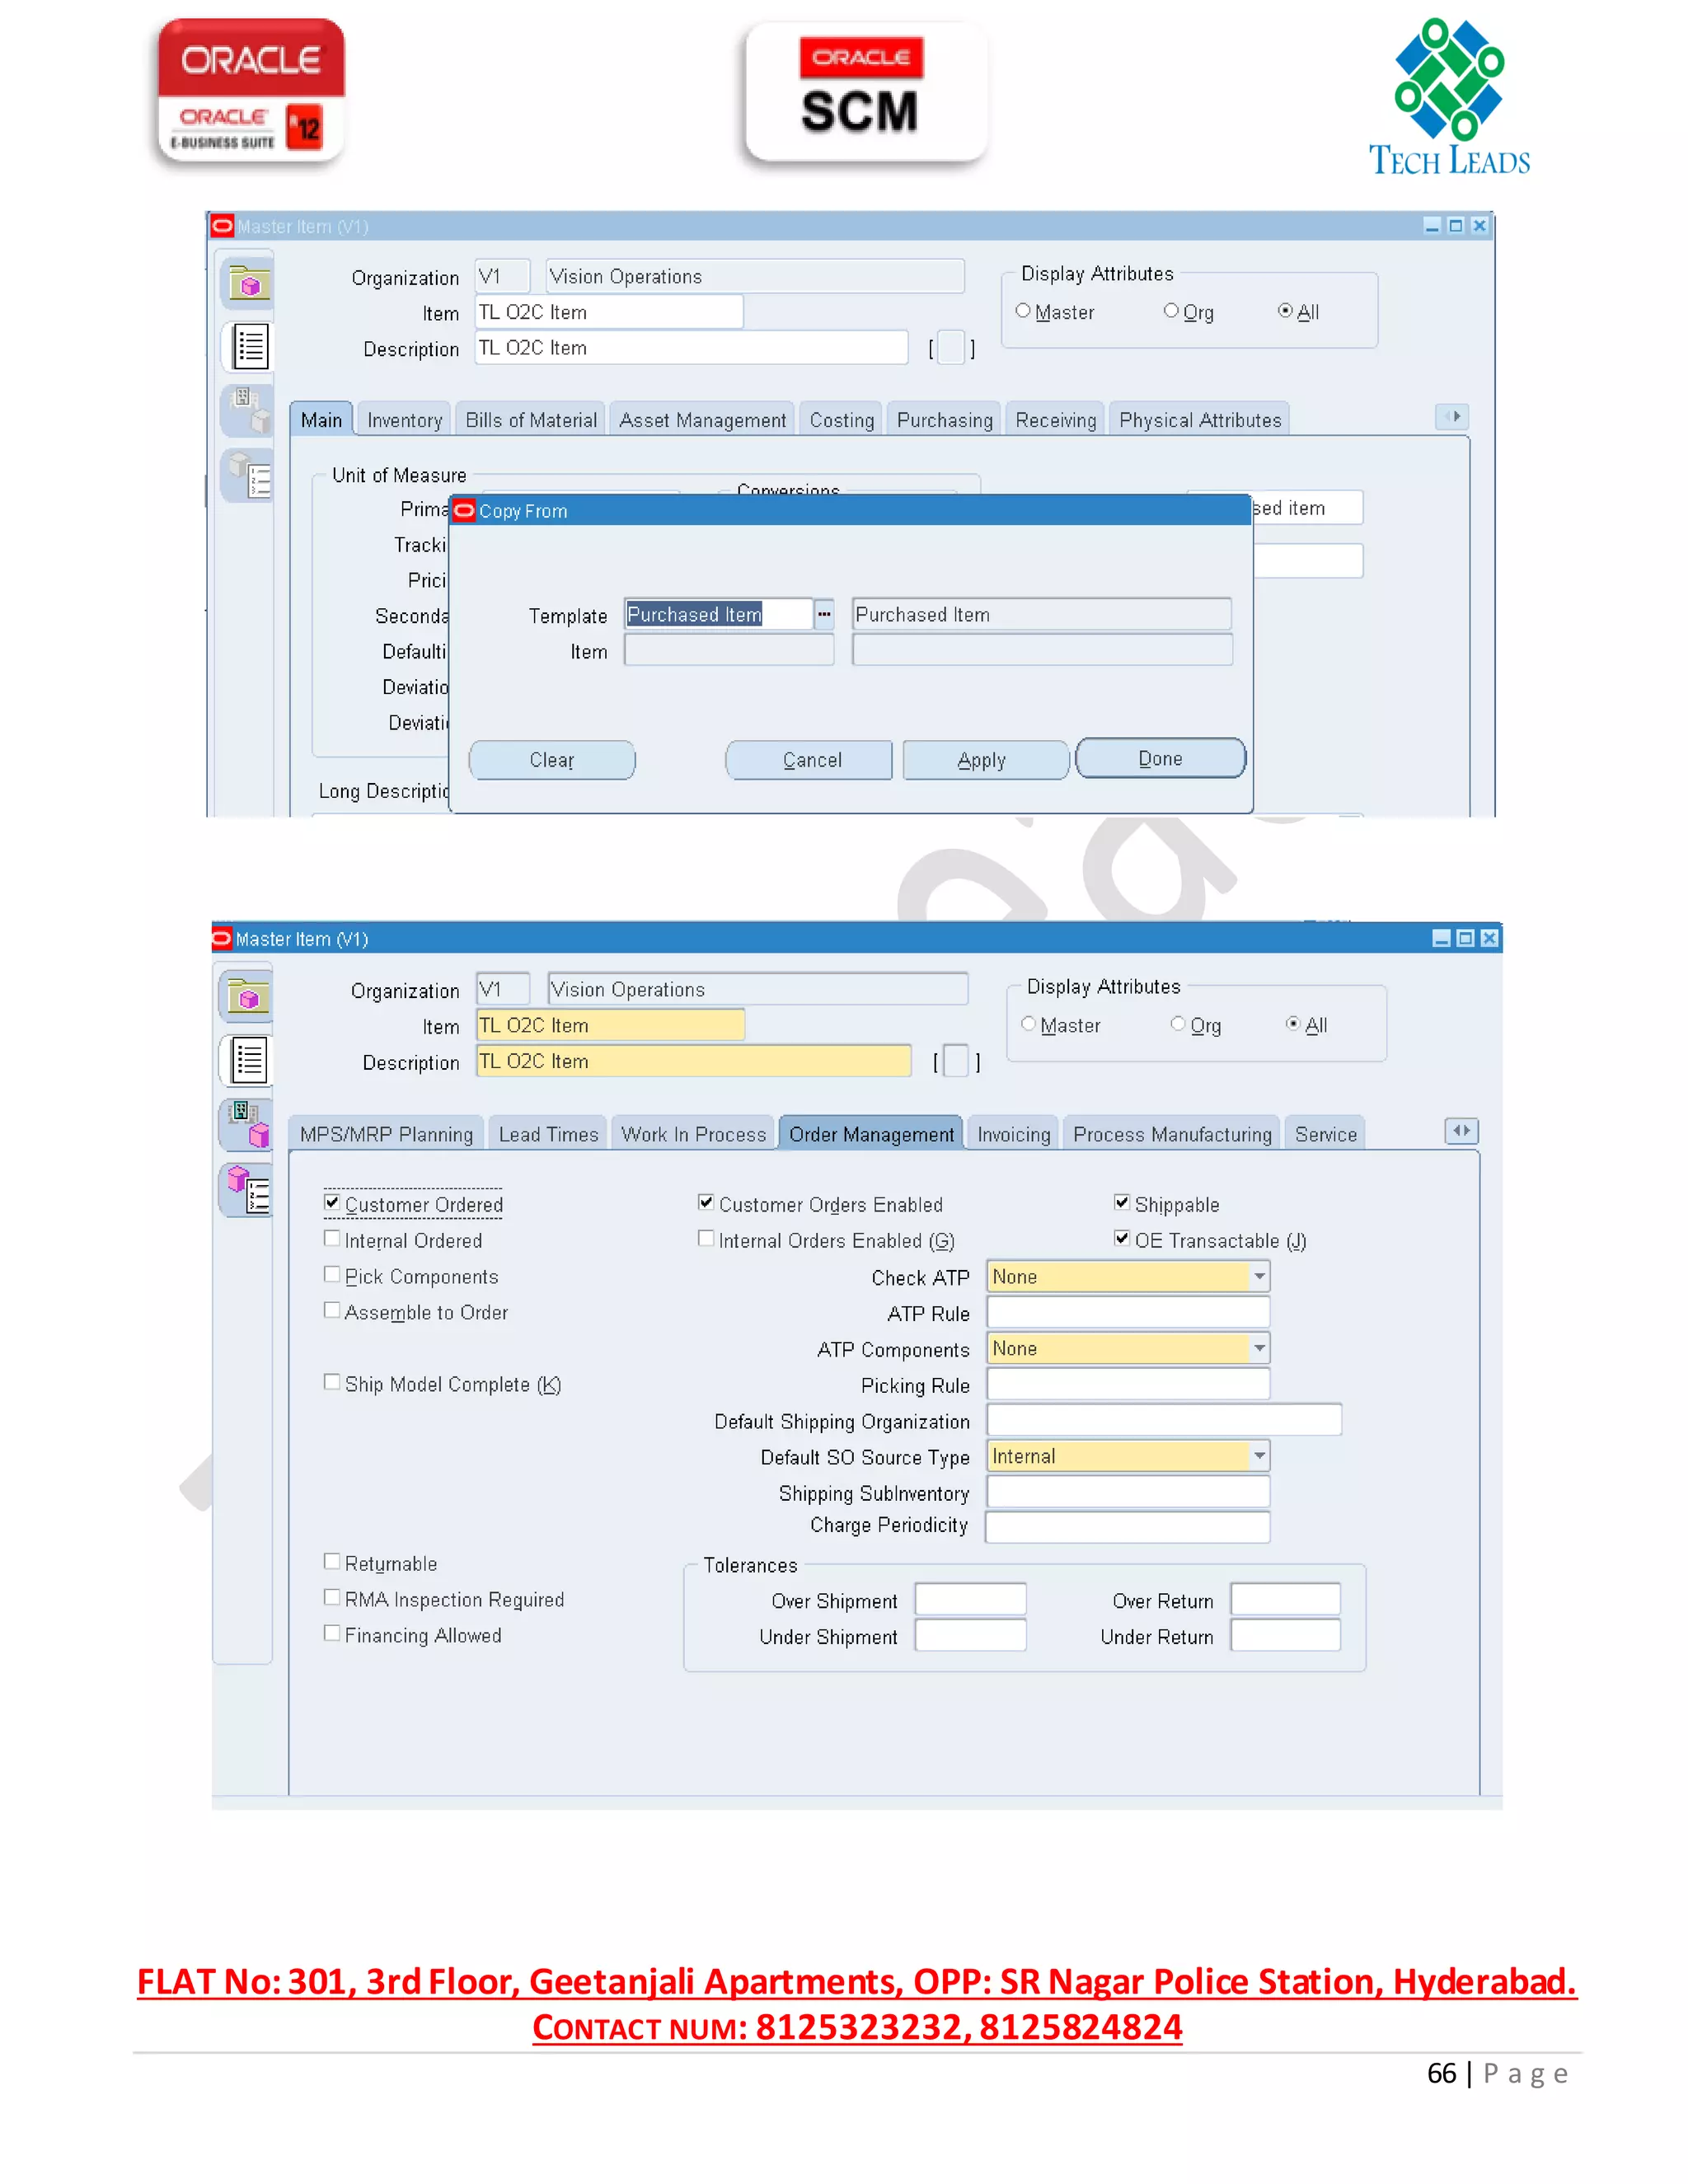1688x2184 pixels.
Task: Expand the ATP Components dropdown
Action: point(1259,1349)
